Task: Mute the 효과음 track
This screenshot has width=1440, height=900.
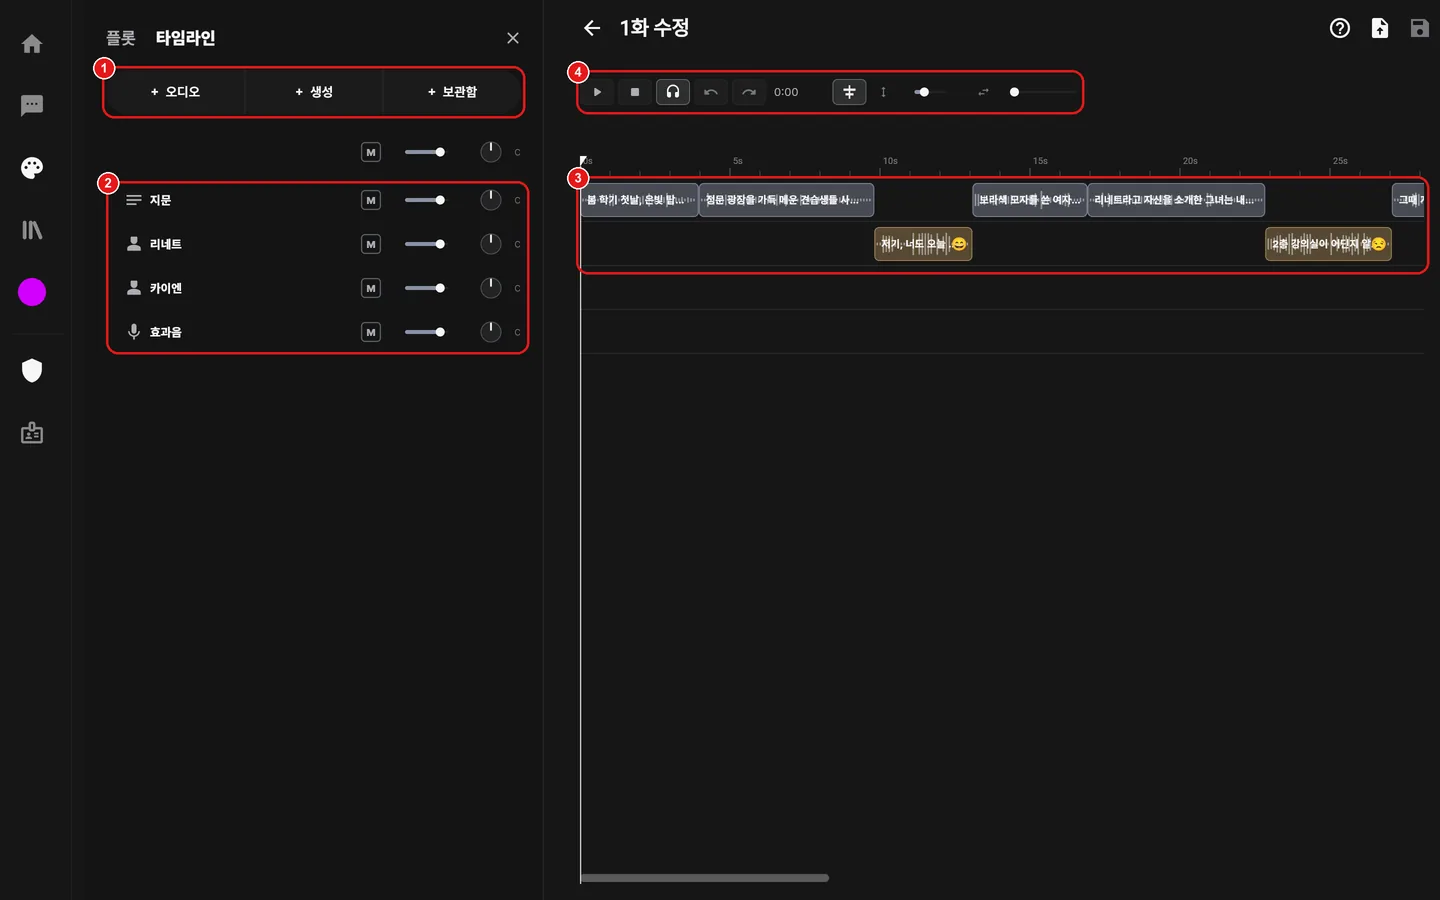Action: click(371, 332)
